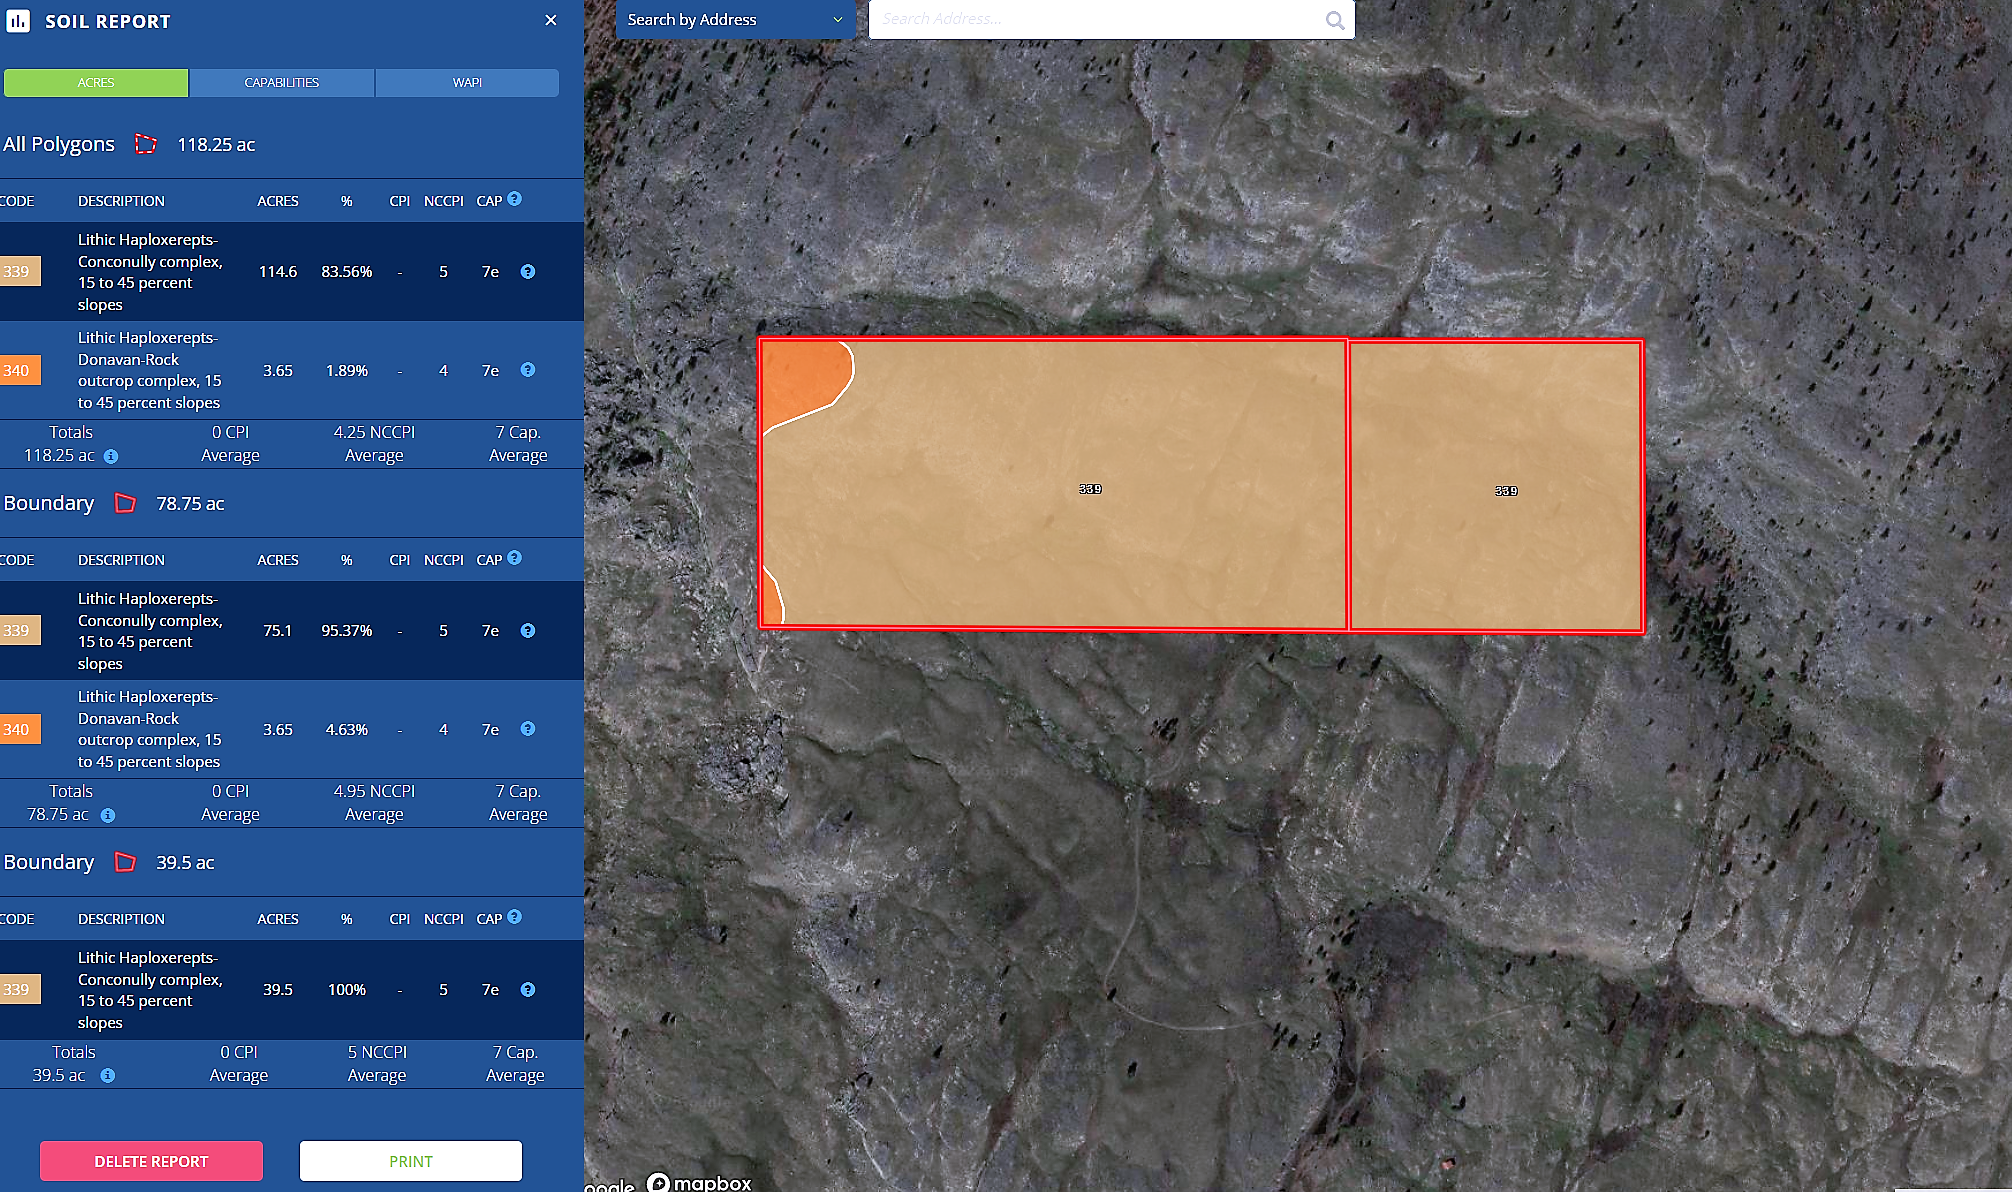2012x1192 pixels.
Task: Click the search magnifier icon
Action: 1334,20
